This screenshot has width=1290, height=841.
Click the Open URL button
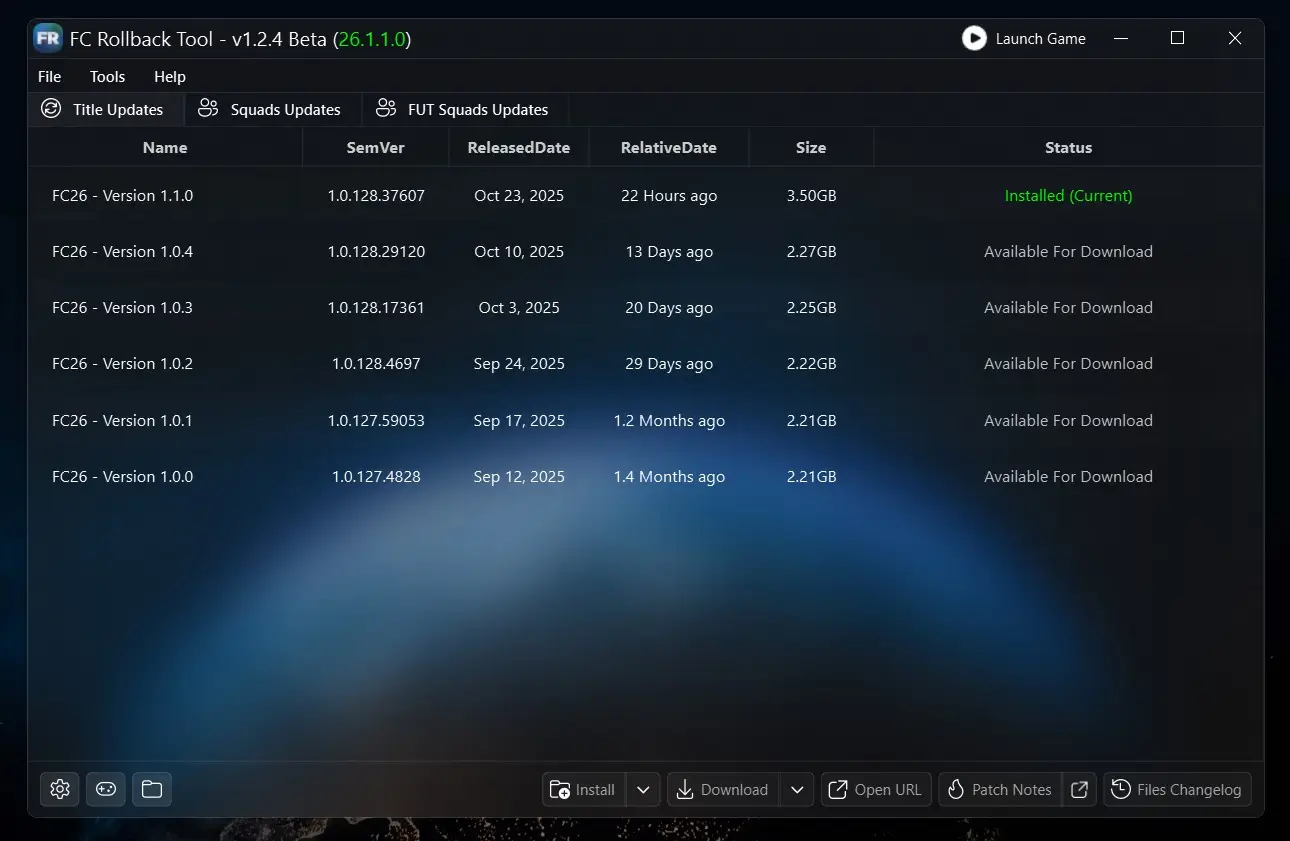click(876, 789)
